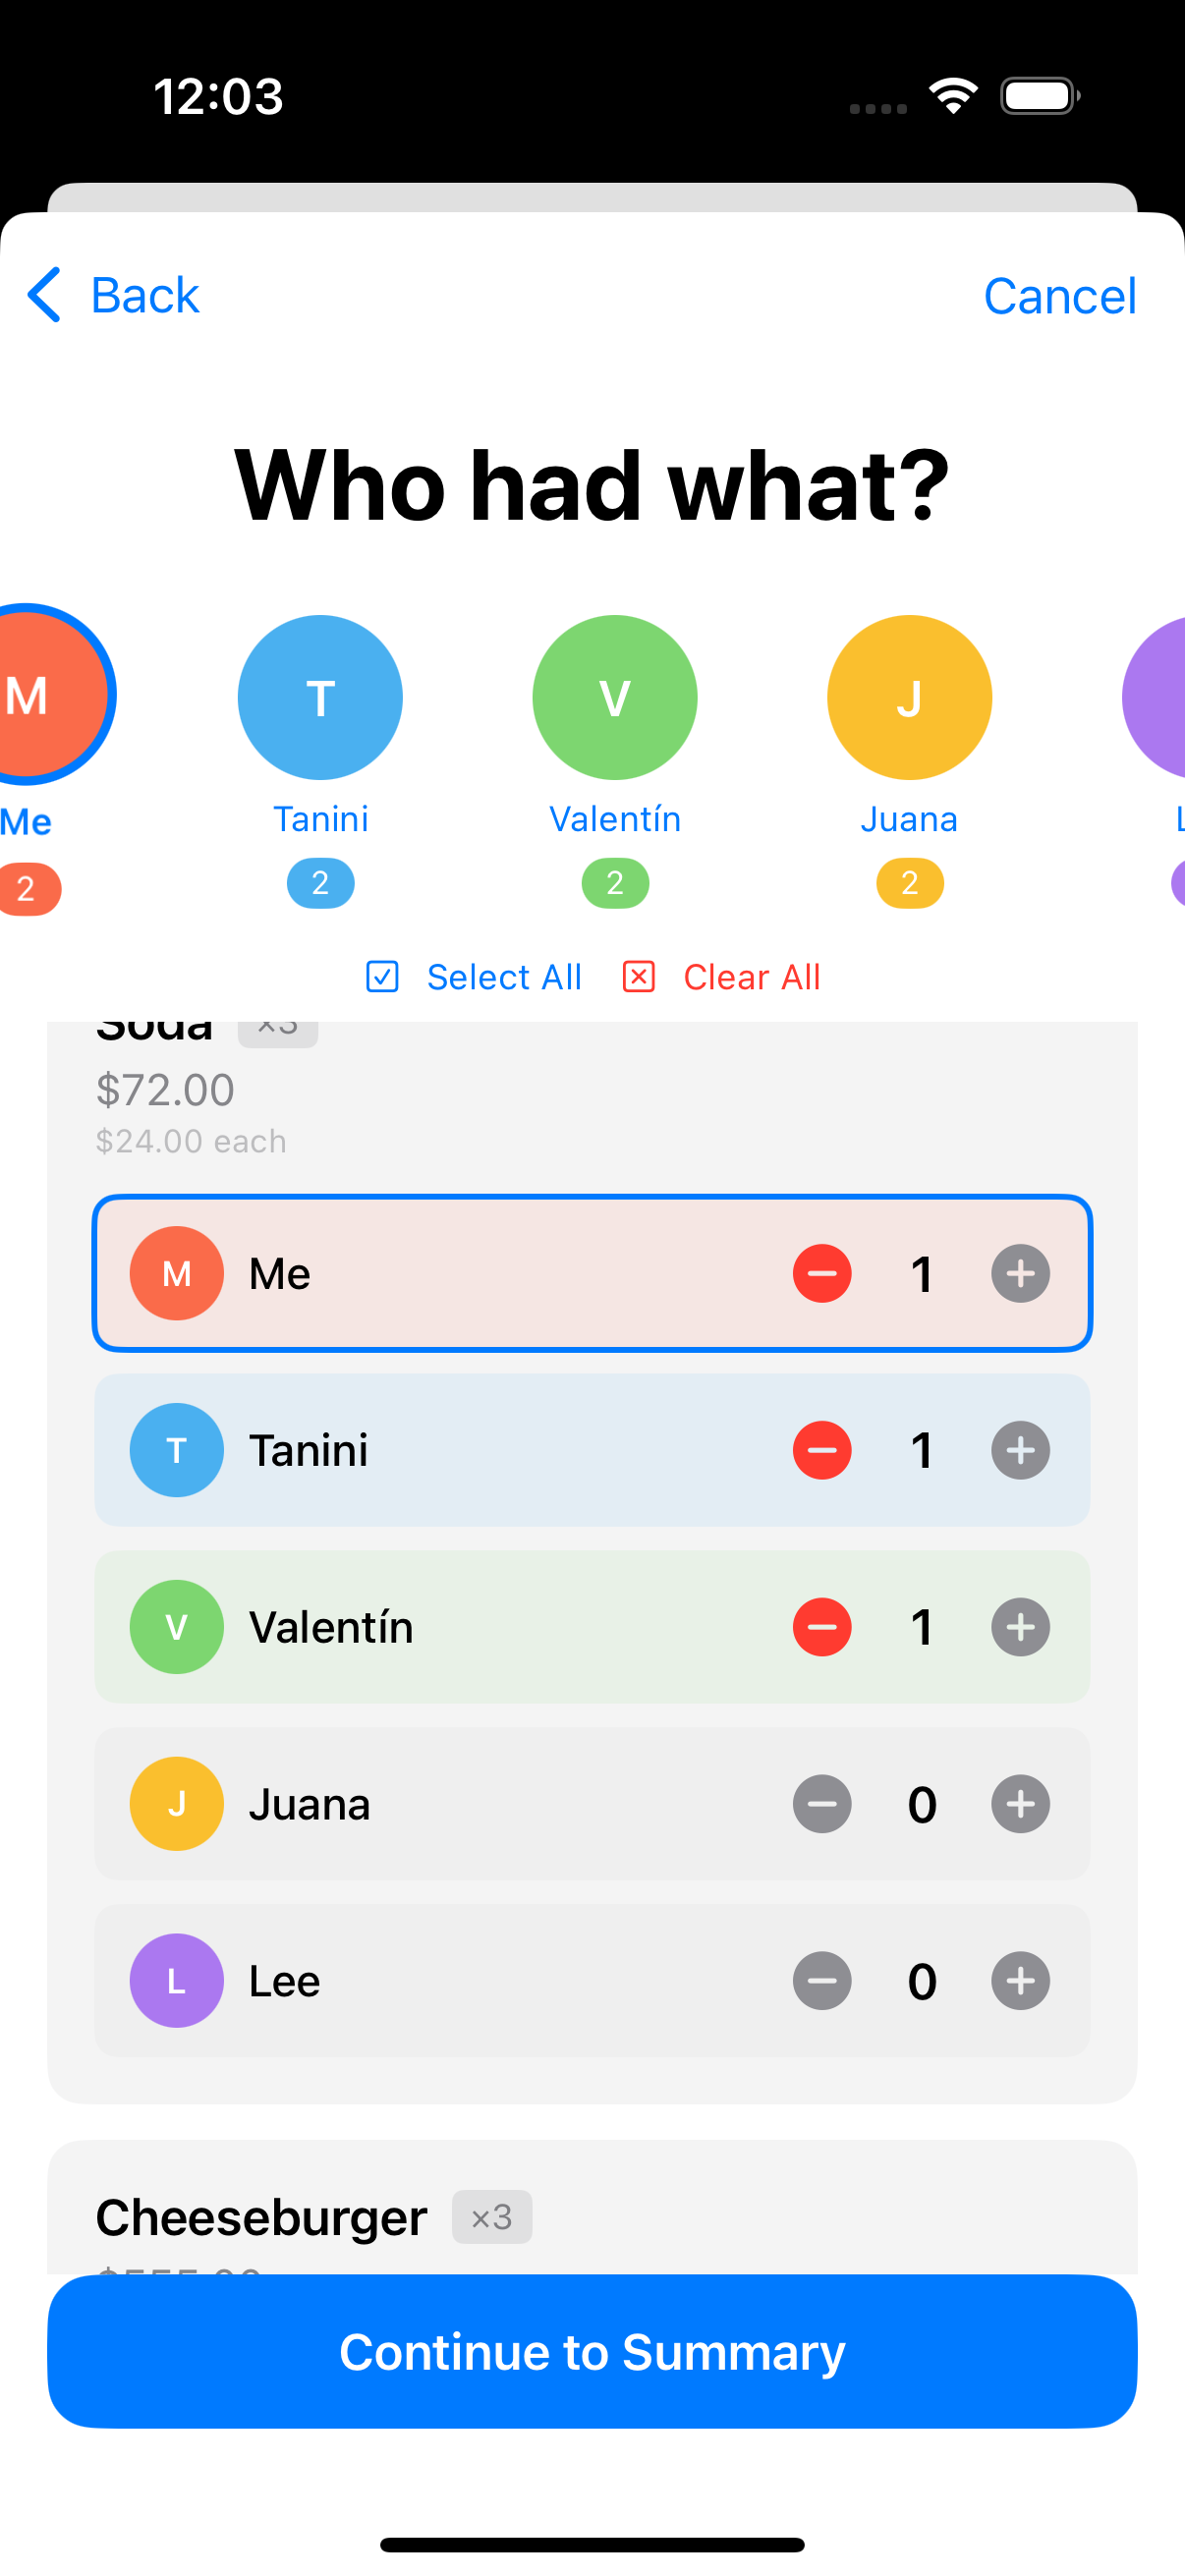Select the Tanini avatar at top
The width and height of the screenshot is (1185, 2576).
pos(320,697)
